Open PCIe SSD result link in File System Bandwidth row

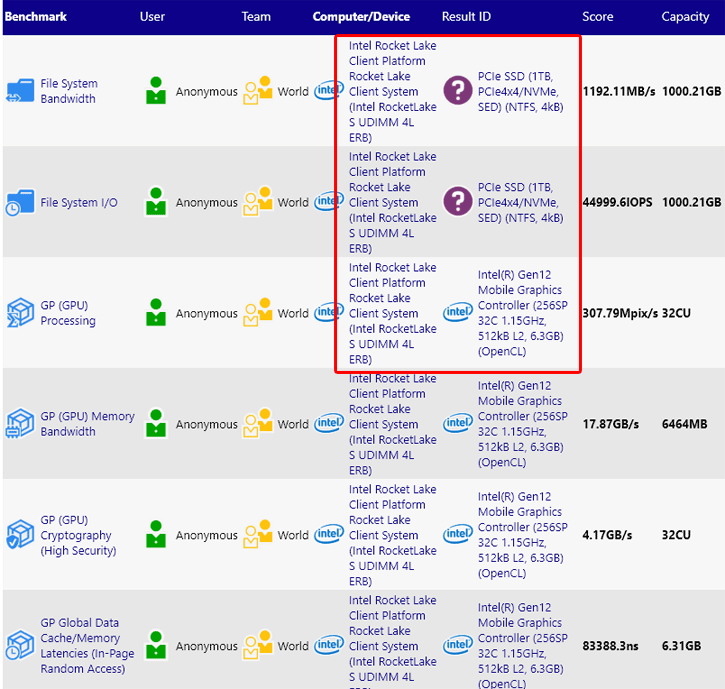(x=521, y=92)
